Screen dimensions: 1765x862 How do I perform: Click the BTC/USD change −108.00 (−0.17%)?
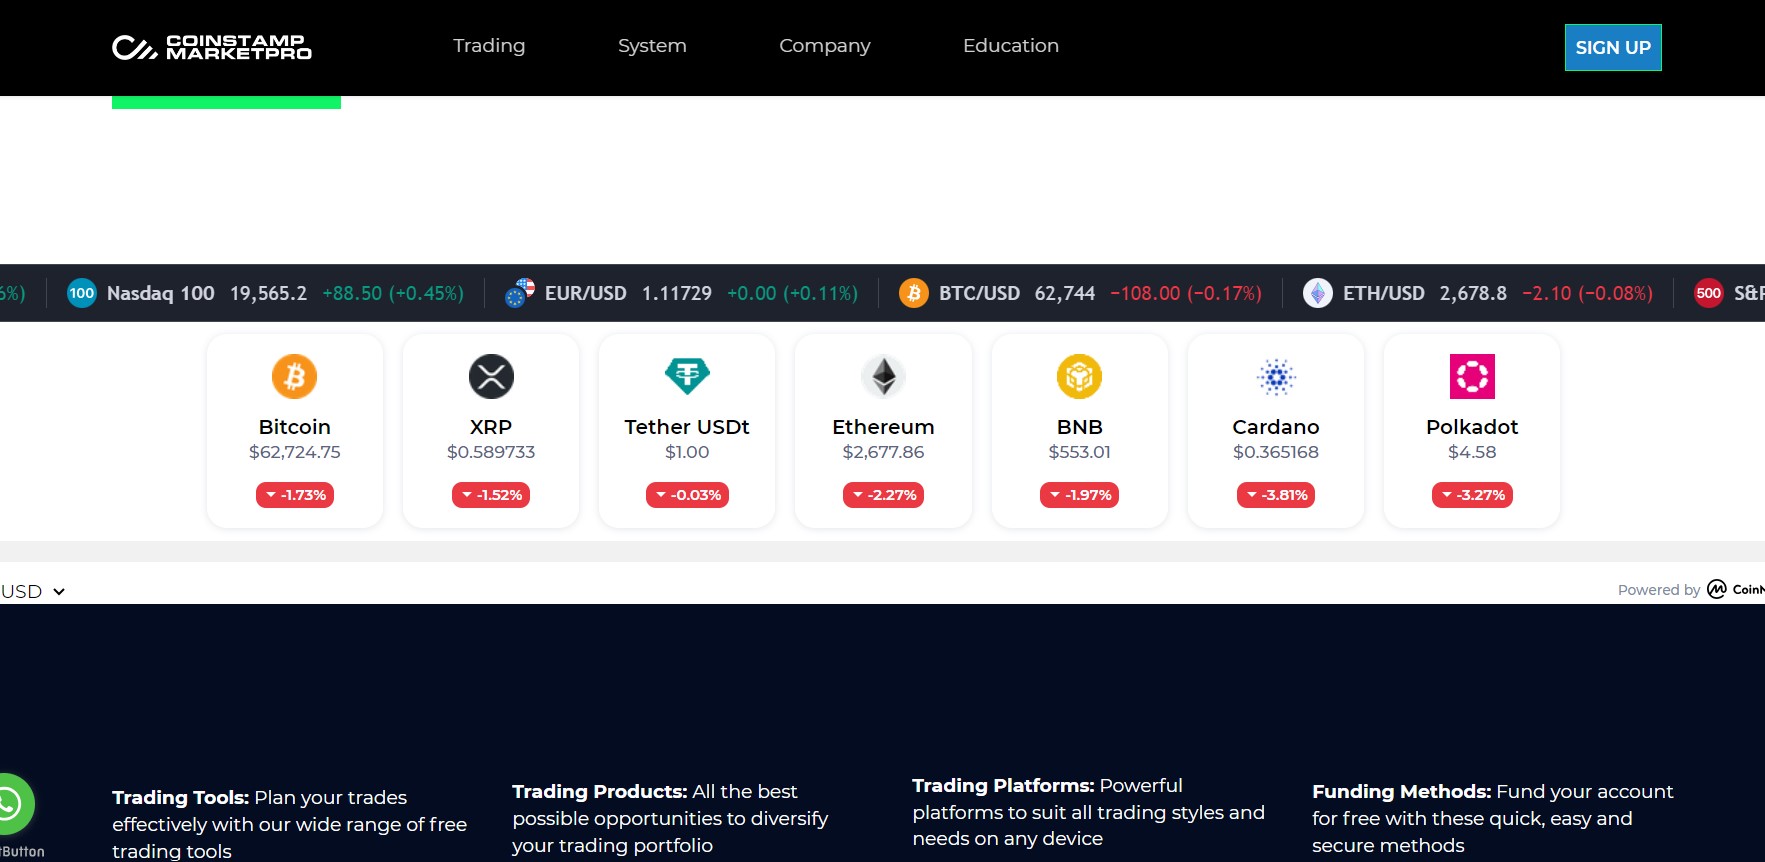[x=1186, y=293]
